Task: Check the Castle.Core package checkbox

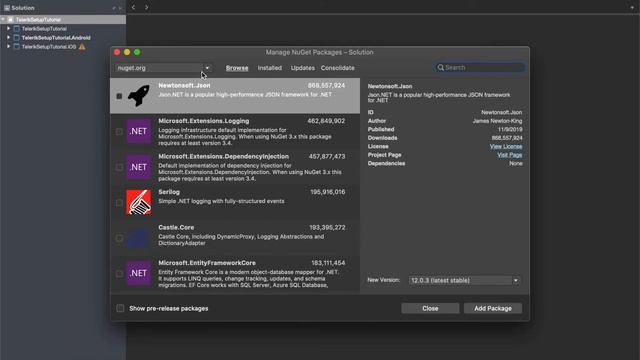Action: [119, 238]
